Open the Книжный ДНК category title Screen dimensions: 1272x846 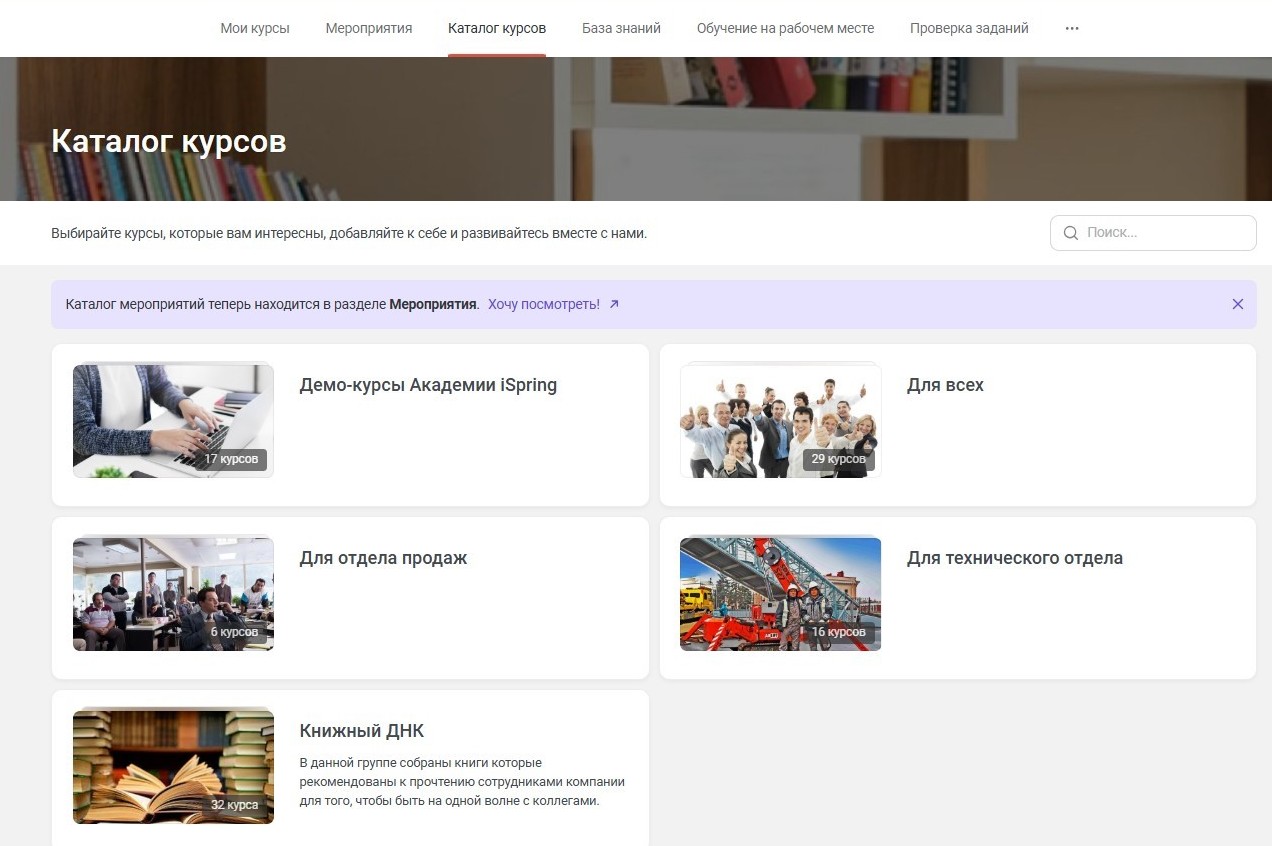(x=362, y=731)
